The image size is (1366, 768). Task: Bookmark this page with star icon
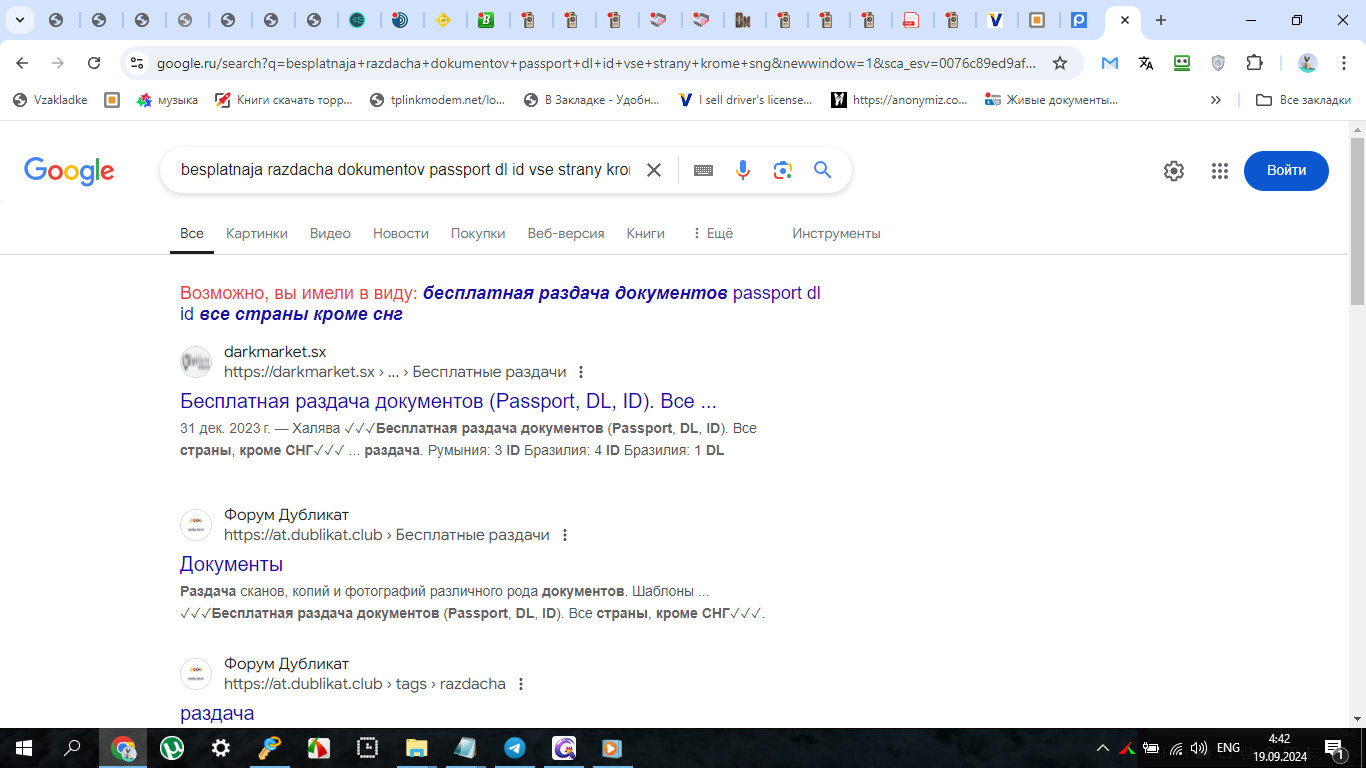1060,63
